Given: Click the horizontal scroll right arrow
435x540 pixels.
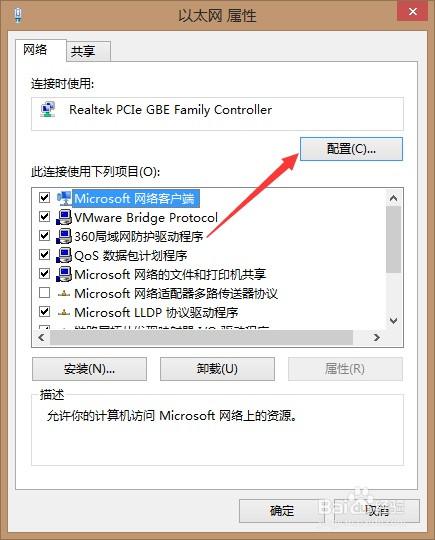Looking at the screenshot, I should point(377,338).
